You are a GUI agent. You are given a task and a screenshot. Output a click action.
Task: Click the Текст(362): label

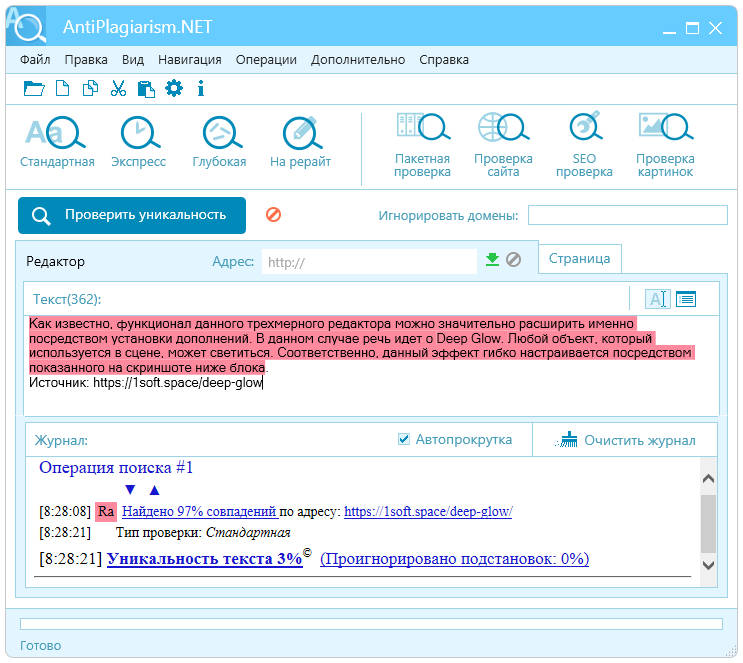67,299
